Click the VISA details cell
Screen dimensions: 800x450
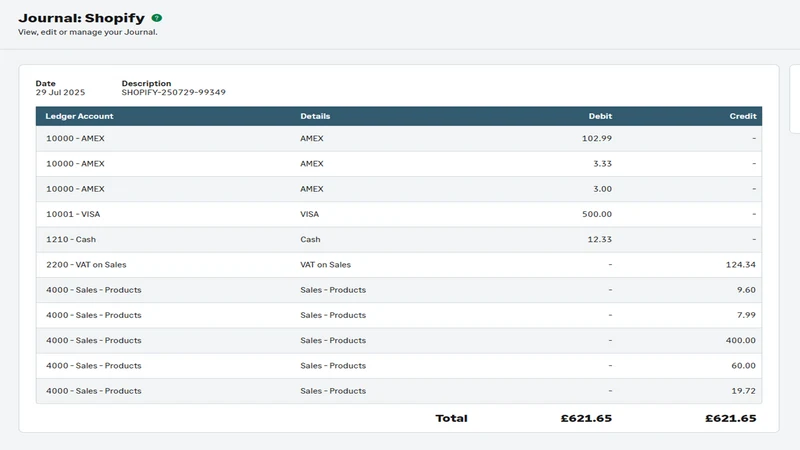click(309, 214)
